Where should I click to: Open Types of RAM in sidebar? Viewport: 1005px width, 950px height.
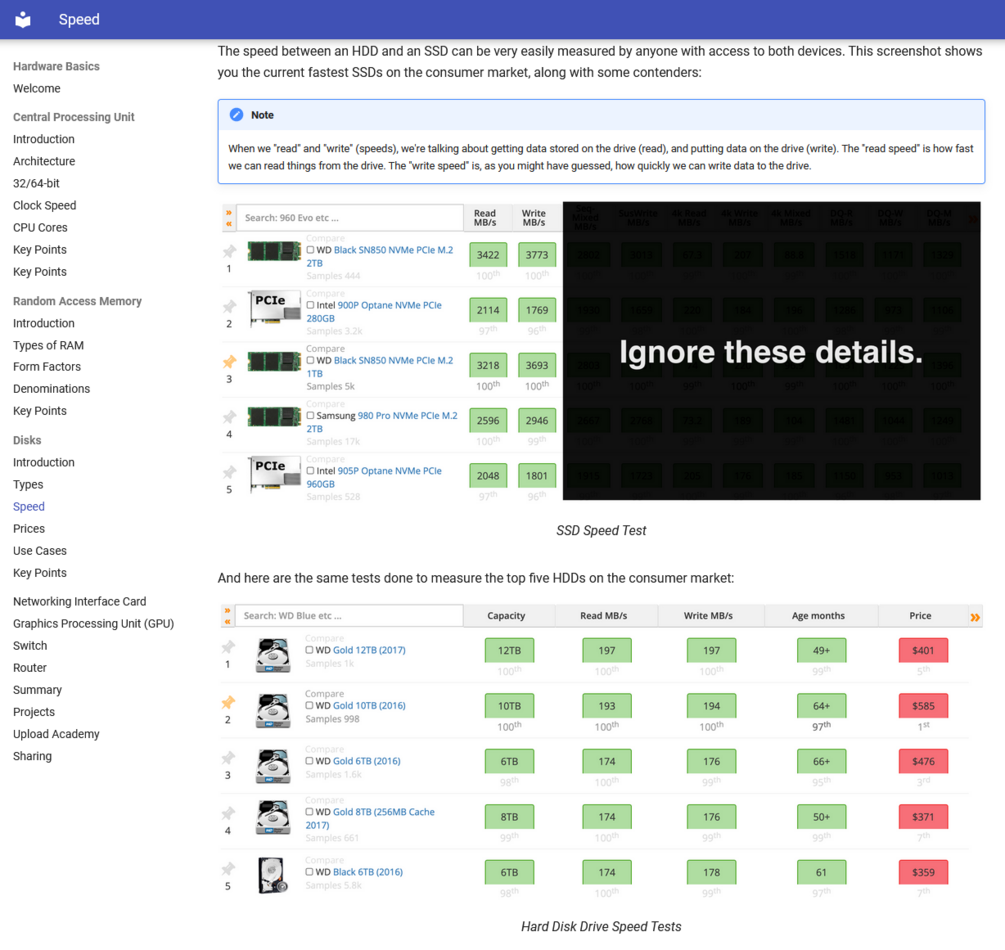[49, 345]
